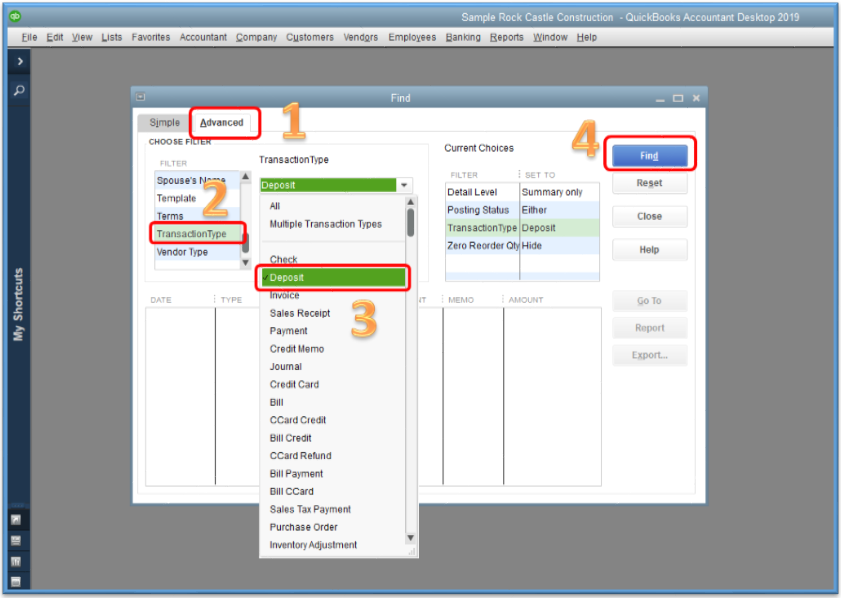Viewport: 841px width, 598px height.
Task: Expand the My Shortcuts sidebar arrow
Action: point(20,61)
